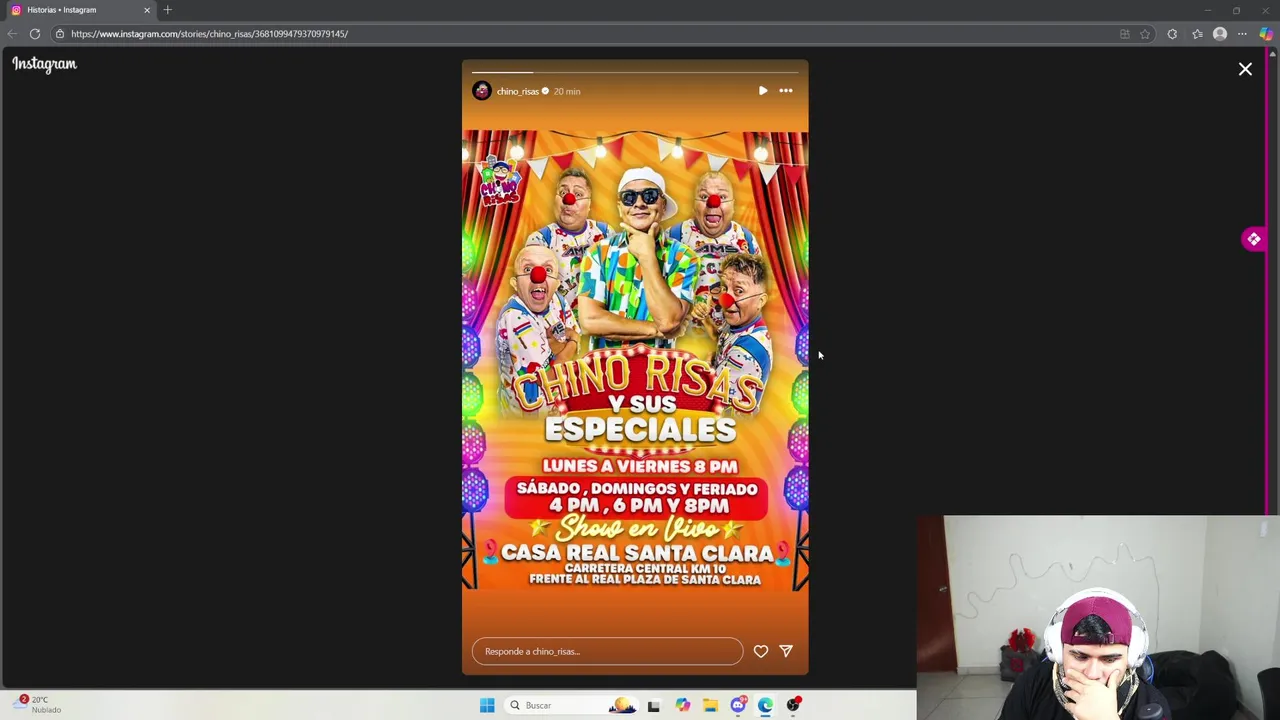Launch Copilot from the taskbar
1280x720 pixels.
pos(682,705)
